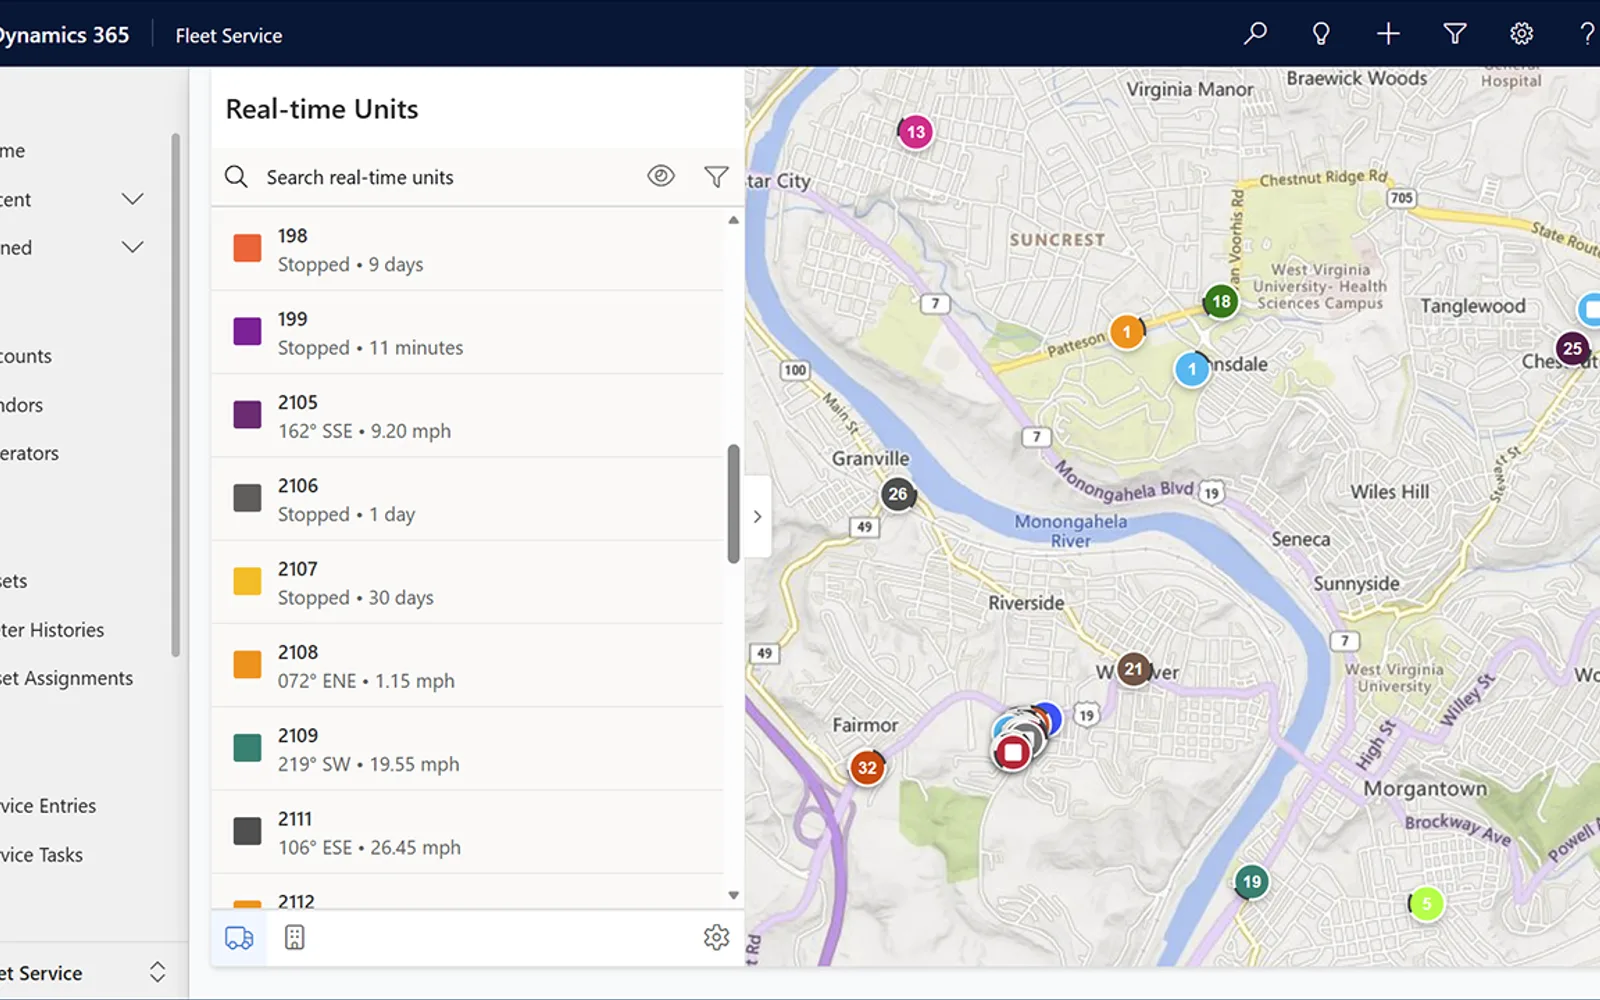This screenshot has height=1000, width=1600.
Task: Click the plus icon to create new record
Action: [1388, 34]
